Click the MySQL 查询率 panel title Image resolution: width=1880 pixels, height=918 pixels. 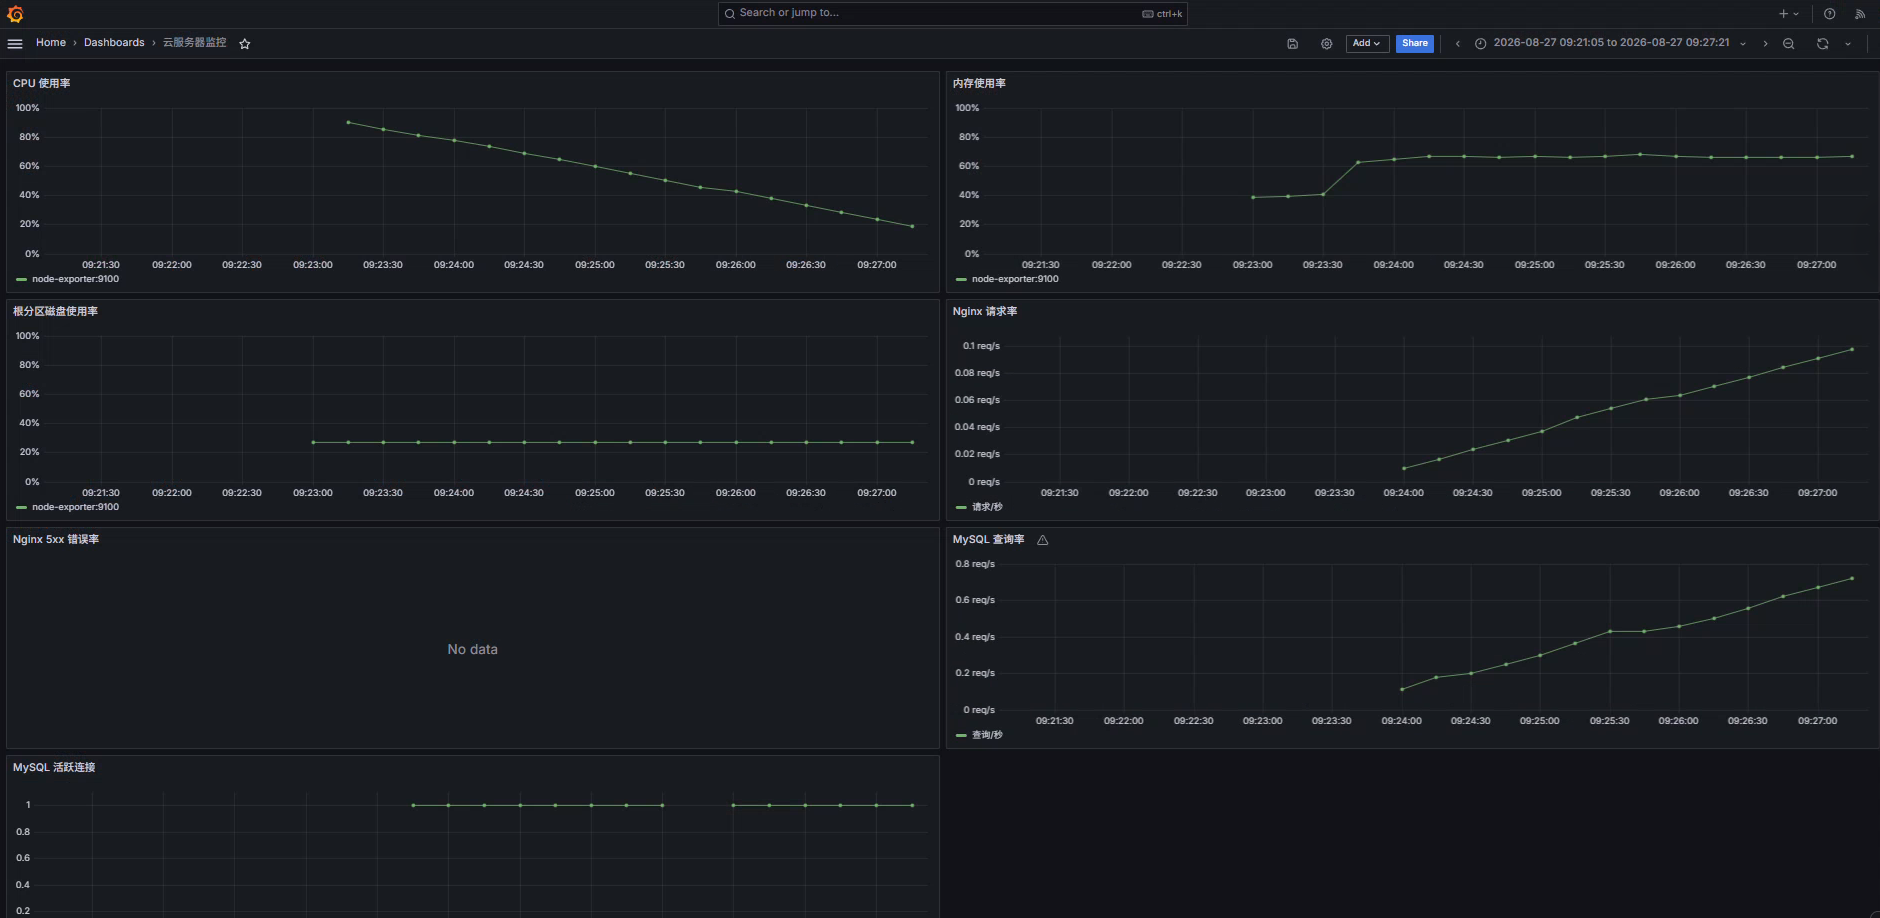pyautogui.click(x=988, y=540)
